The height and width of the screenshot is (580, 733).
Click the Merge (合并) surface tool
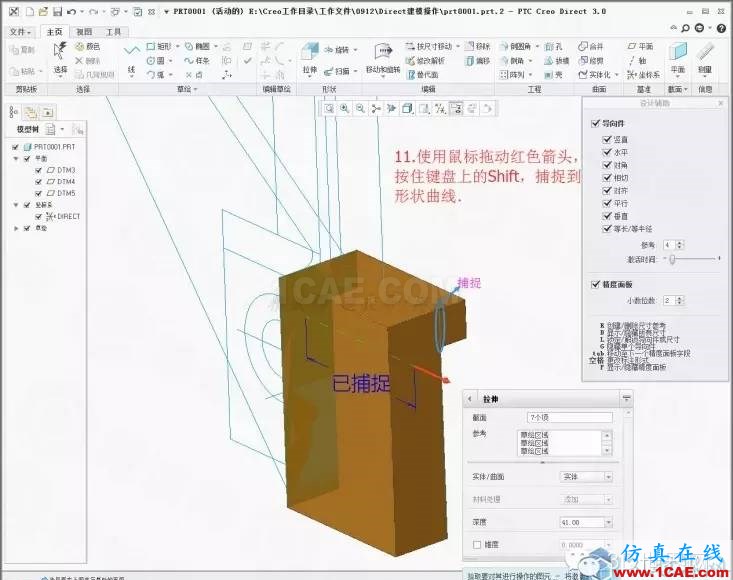[591, 46]
